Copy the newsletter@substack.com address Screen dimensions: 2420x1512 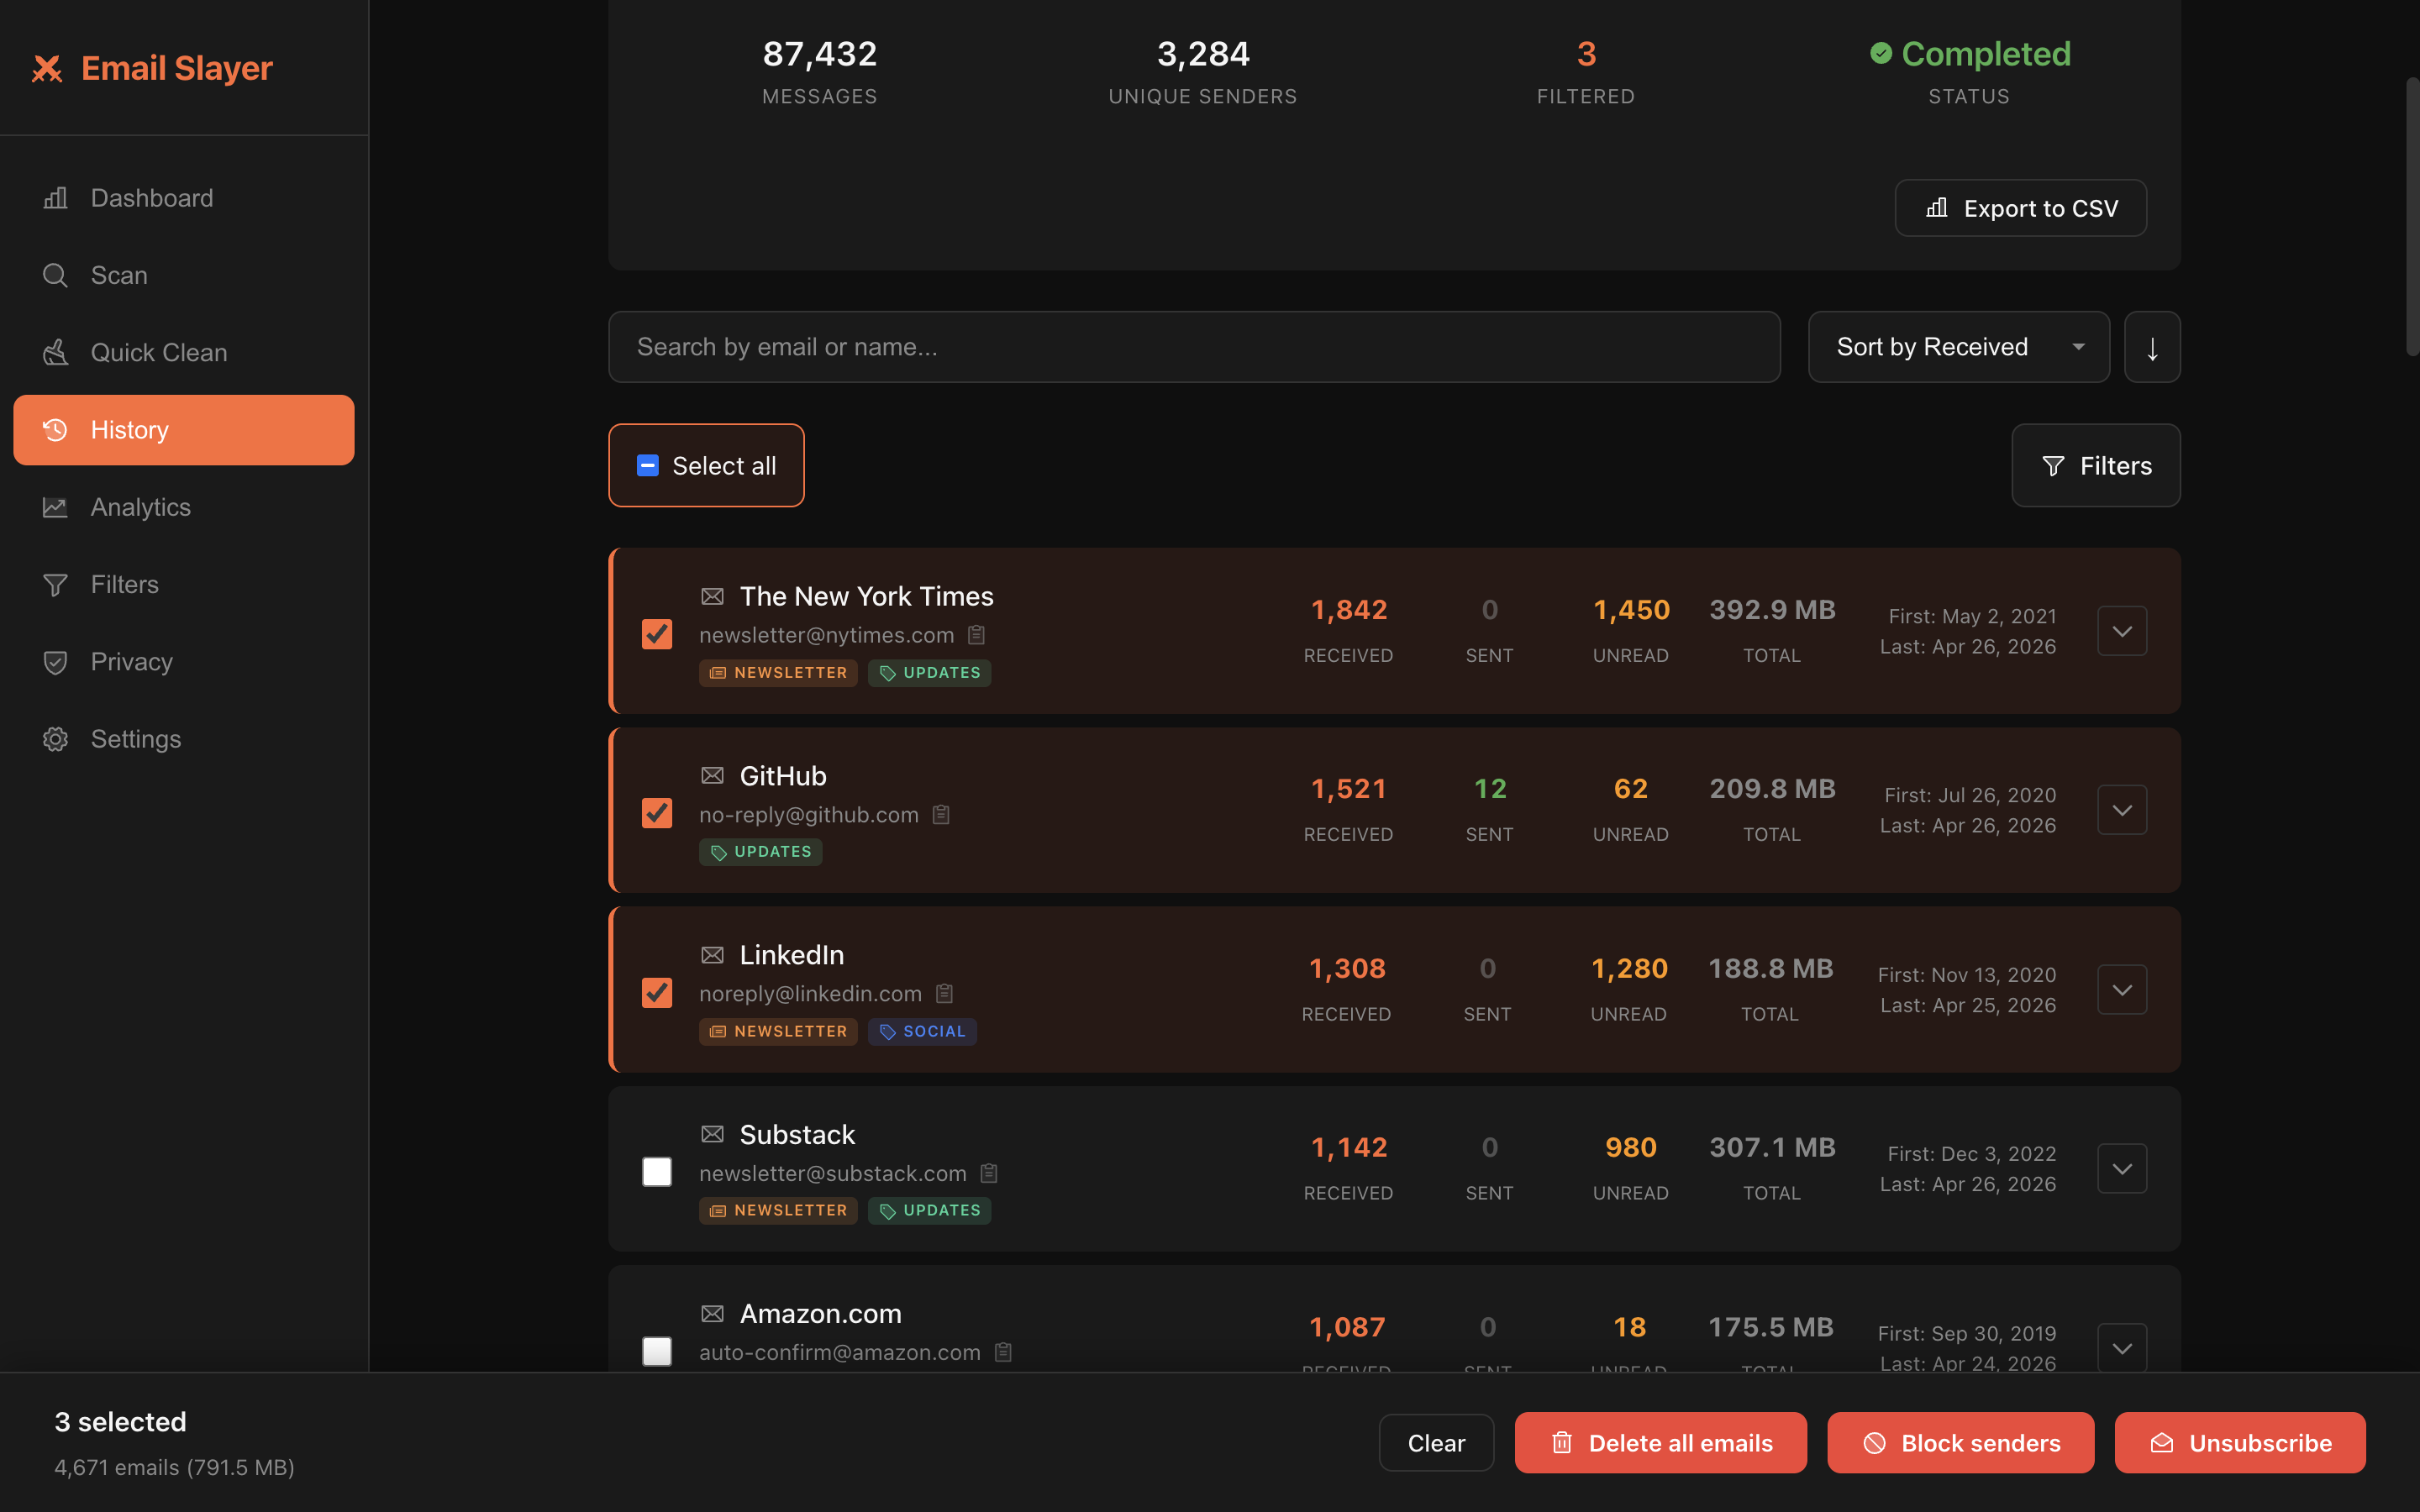click(989, 1173)
